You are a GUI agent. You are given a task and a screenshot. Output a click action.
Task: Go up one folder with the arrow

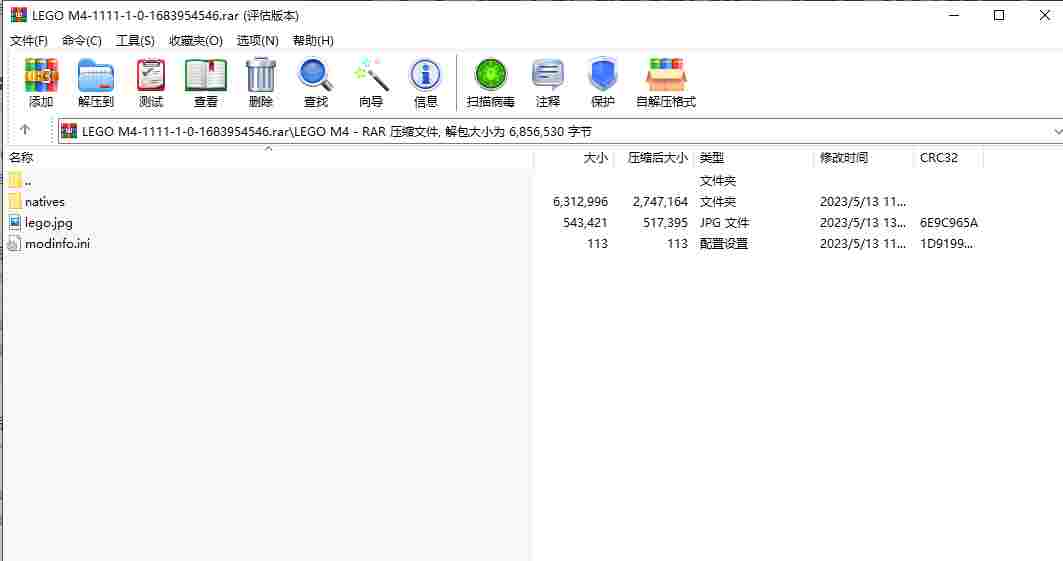pyautogui.click(x=25, y=130)
